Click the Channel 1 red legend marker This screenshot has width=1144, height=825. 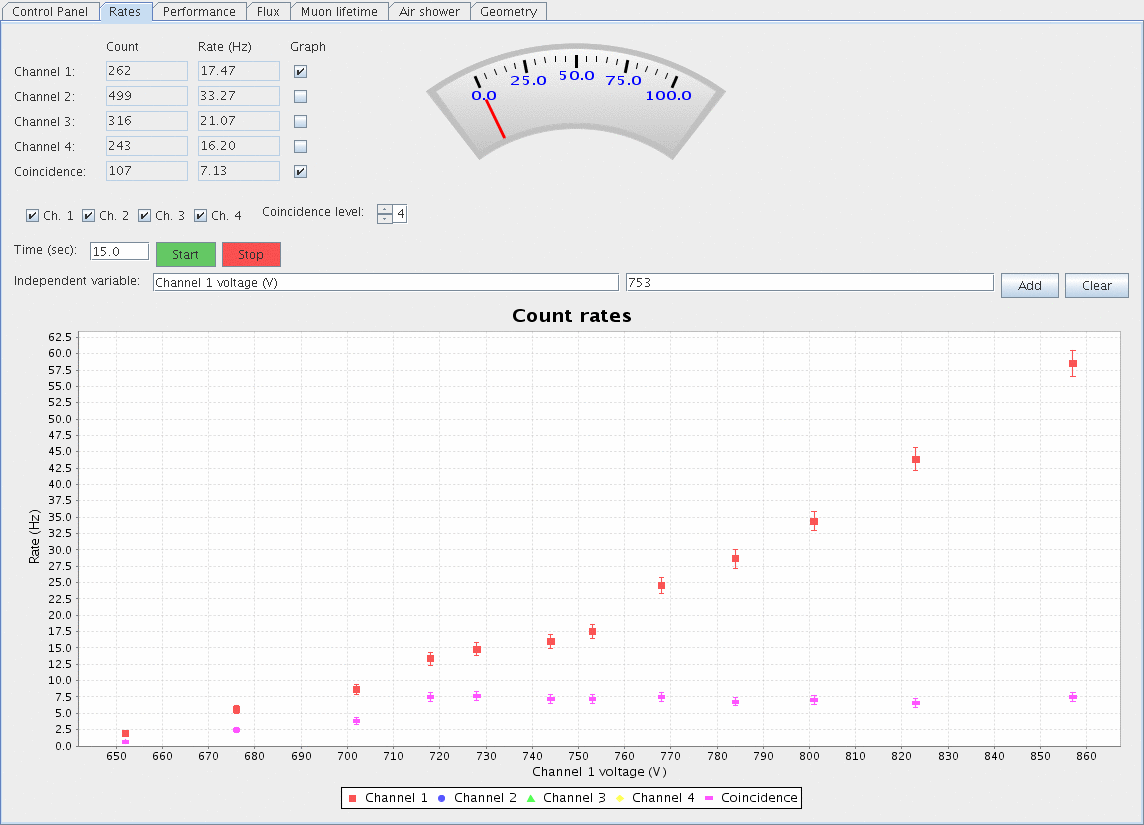[x=351, y=798]
